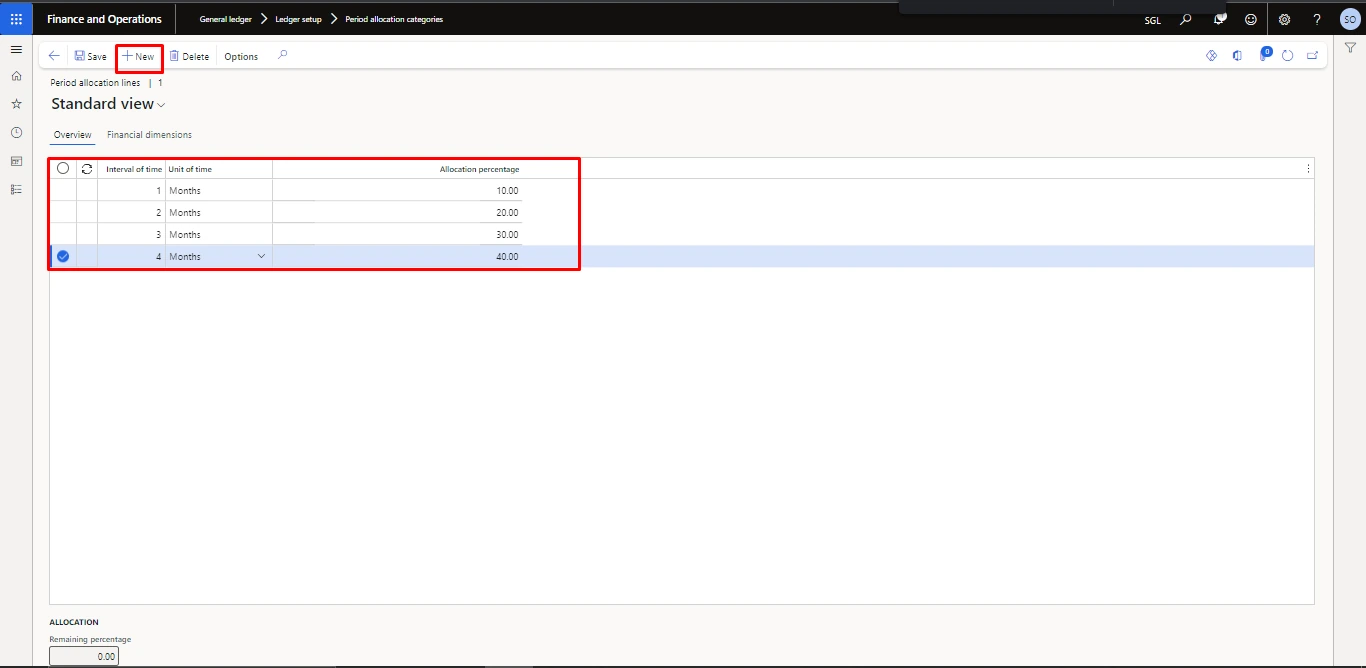The height and width of the screenshot is (668, 1366).
Task: Click the Save button
Action: pos(90,56)
